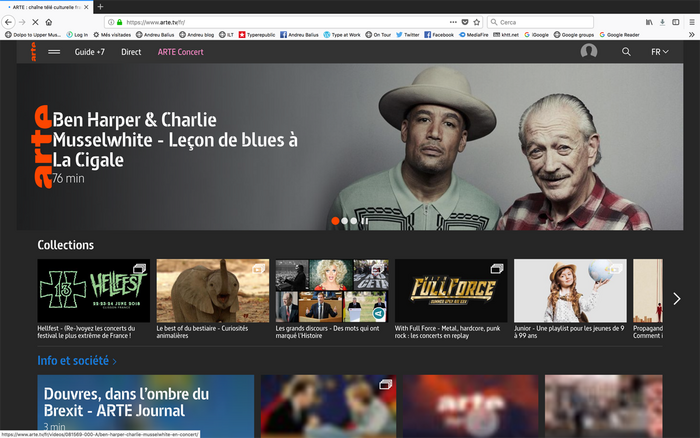700x438 pixels.
Task: Open the Google Reader bookmark
Action: 620,34
